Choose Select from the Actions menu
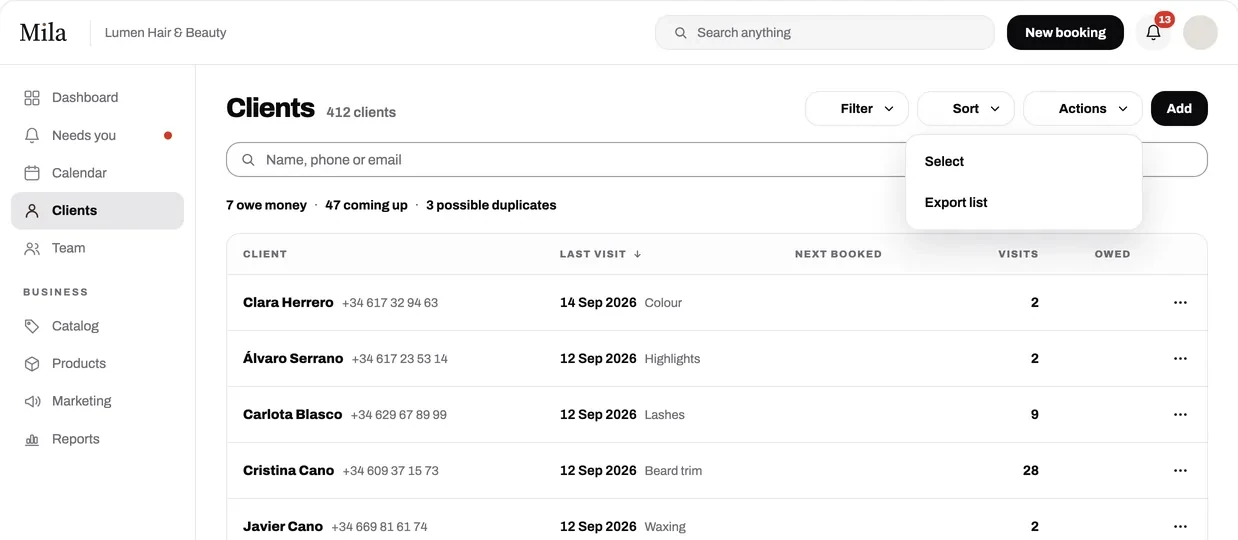This screenshot has width=1238, height=540. [x=1024, y=161]
